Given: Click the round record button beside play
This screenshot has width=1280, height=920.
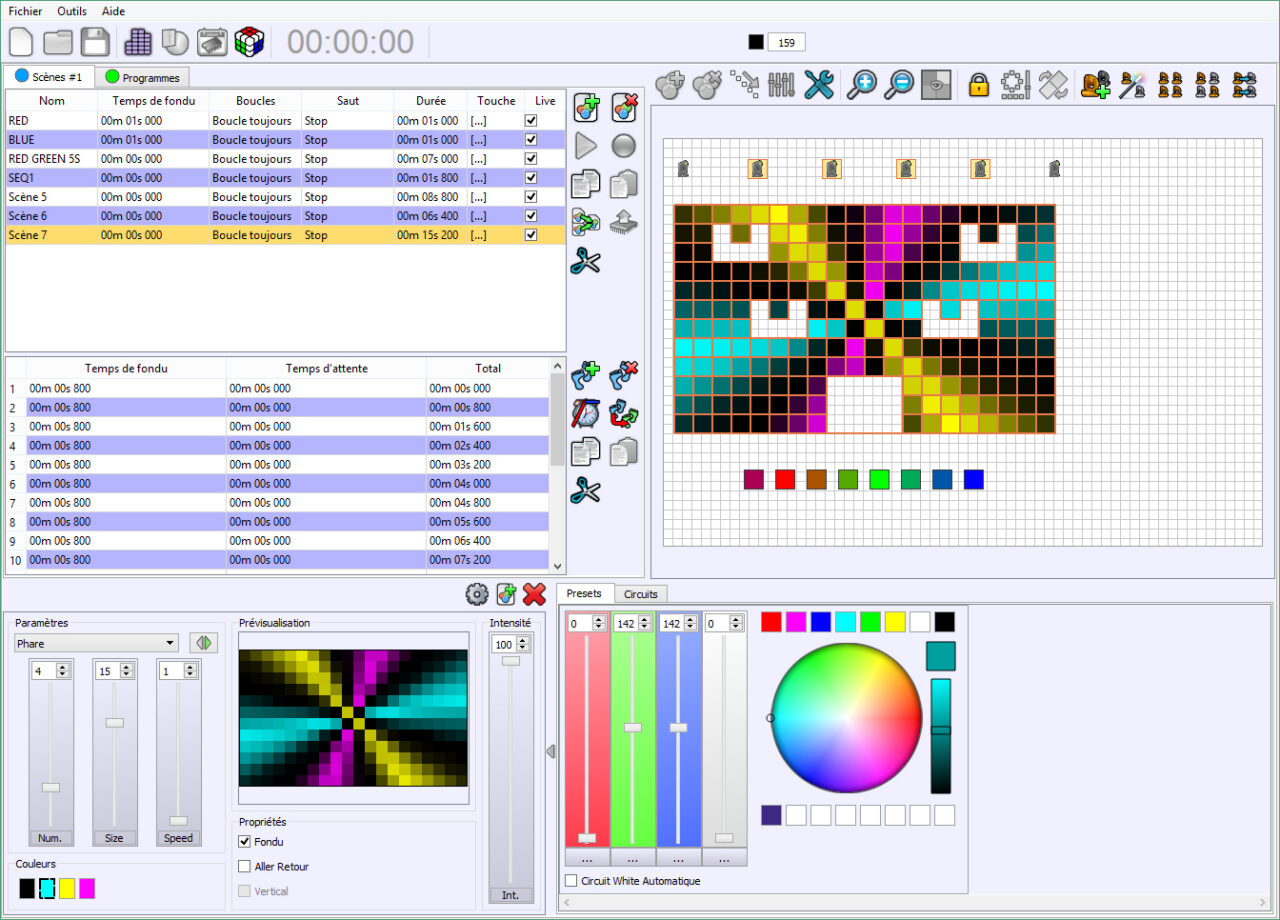Looking at the screenshot, I should tap(624, 146).
